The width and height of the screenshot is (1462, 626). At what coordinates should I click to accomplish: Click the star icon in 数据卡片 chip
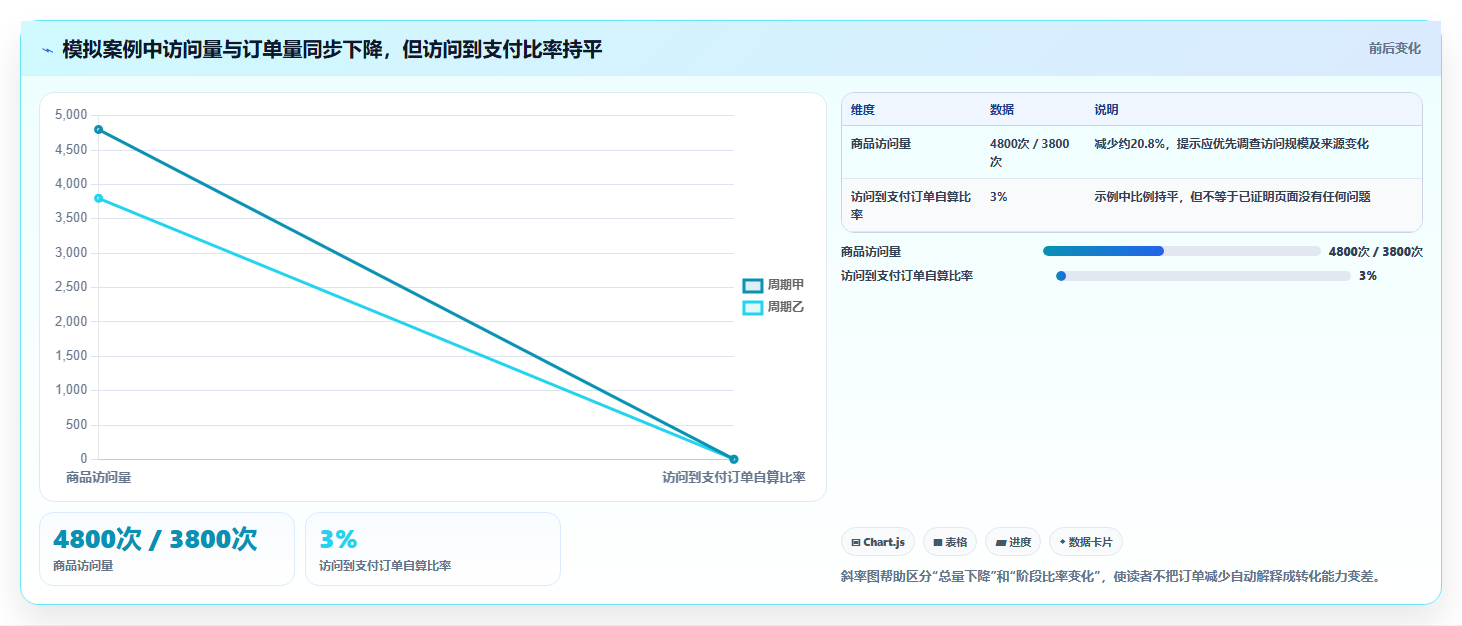[x=1062, y=542]
